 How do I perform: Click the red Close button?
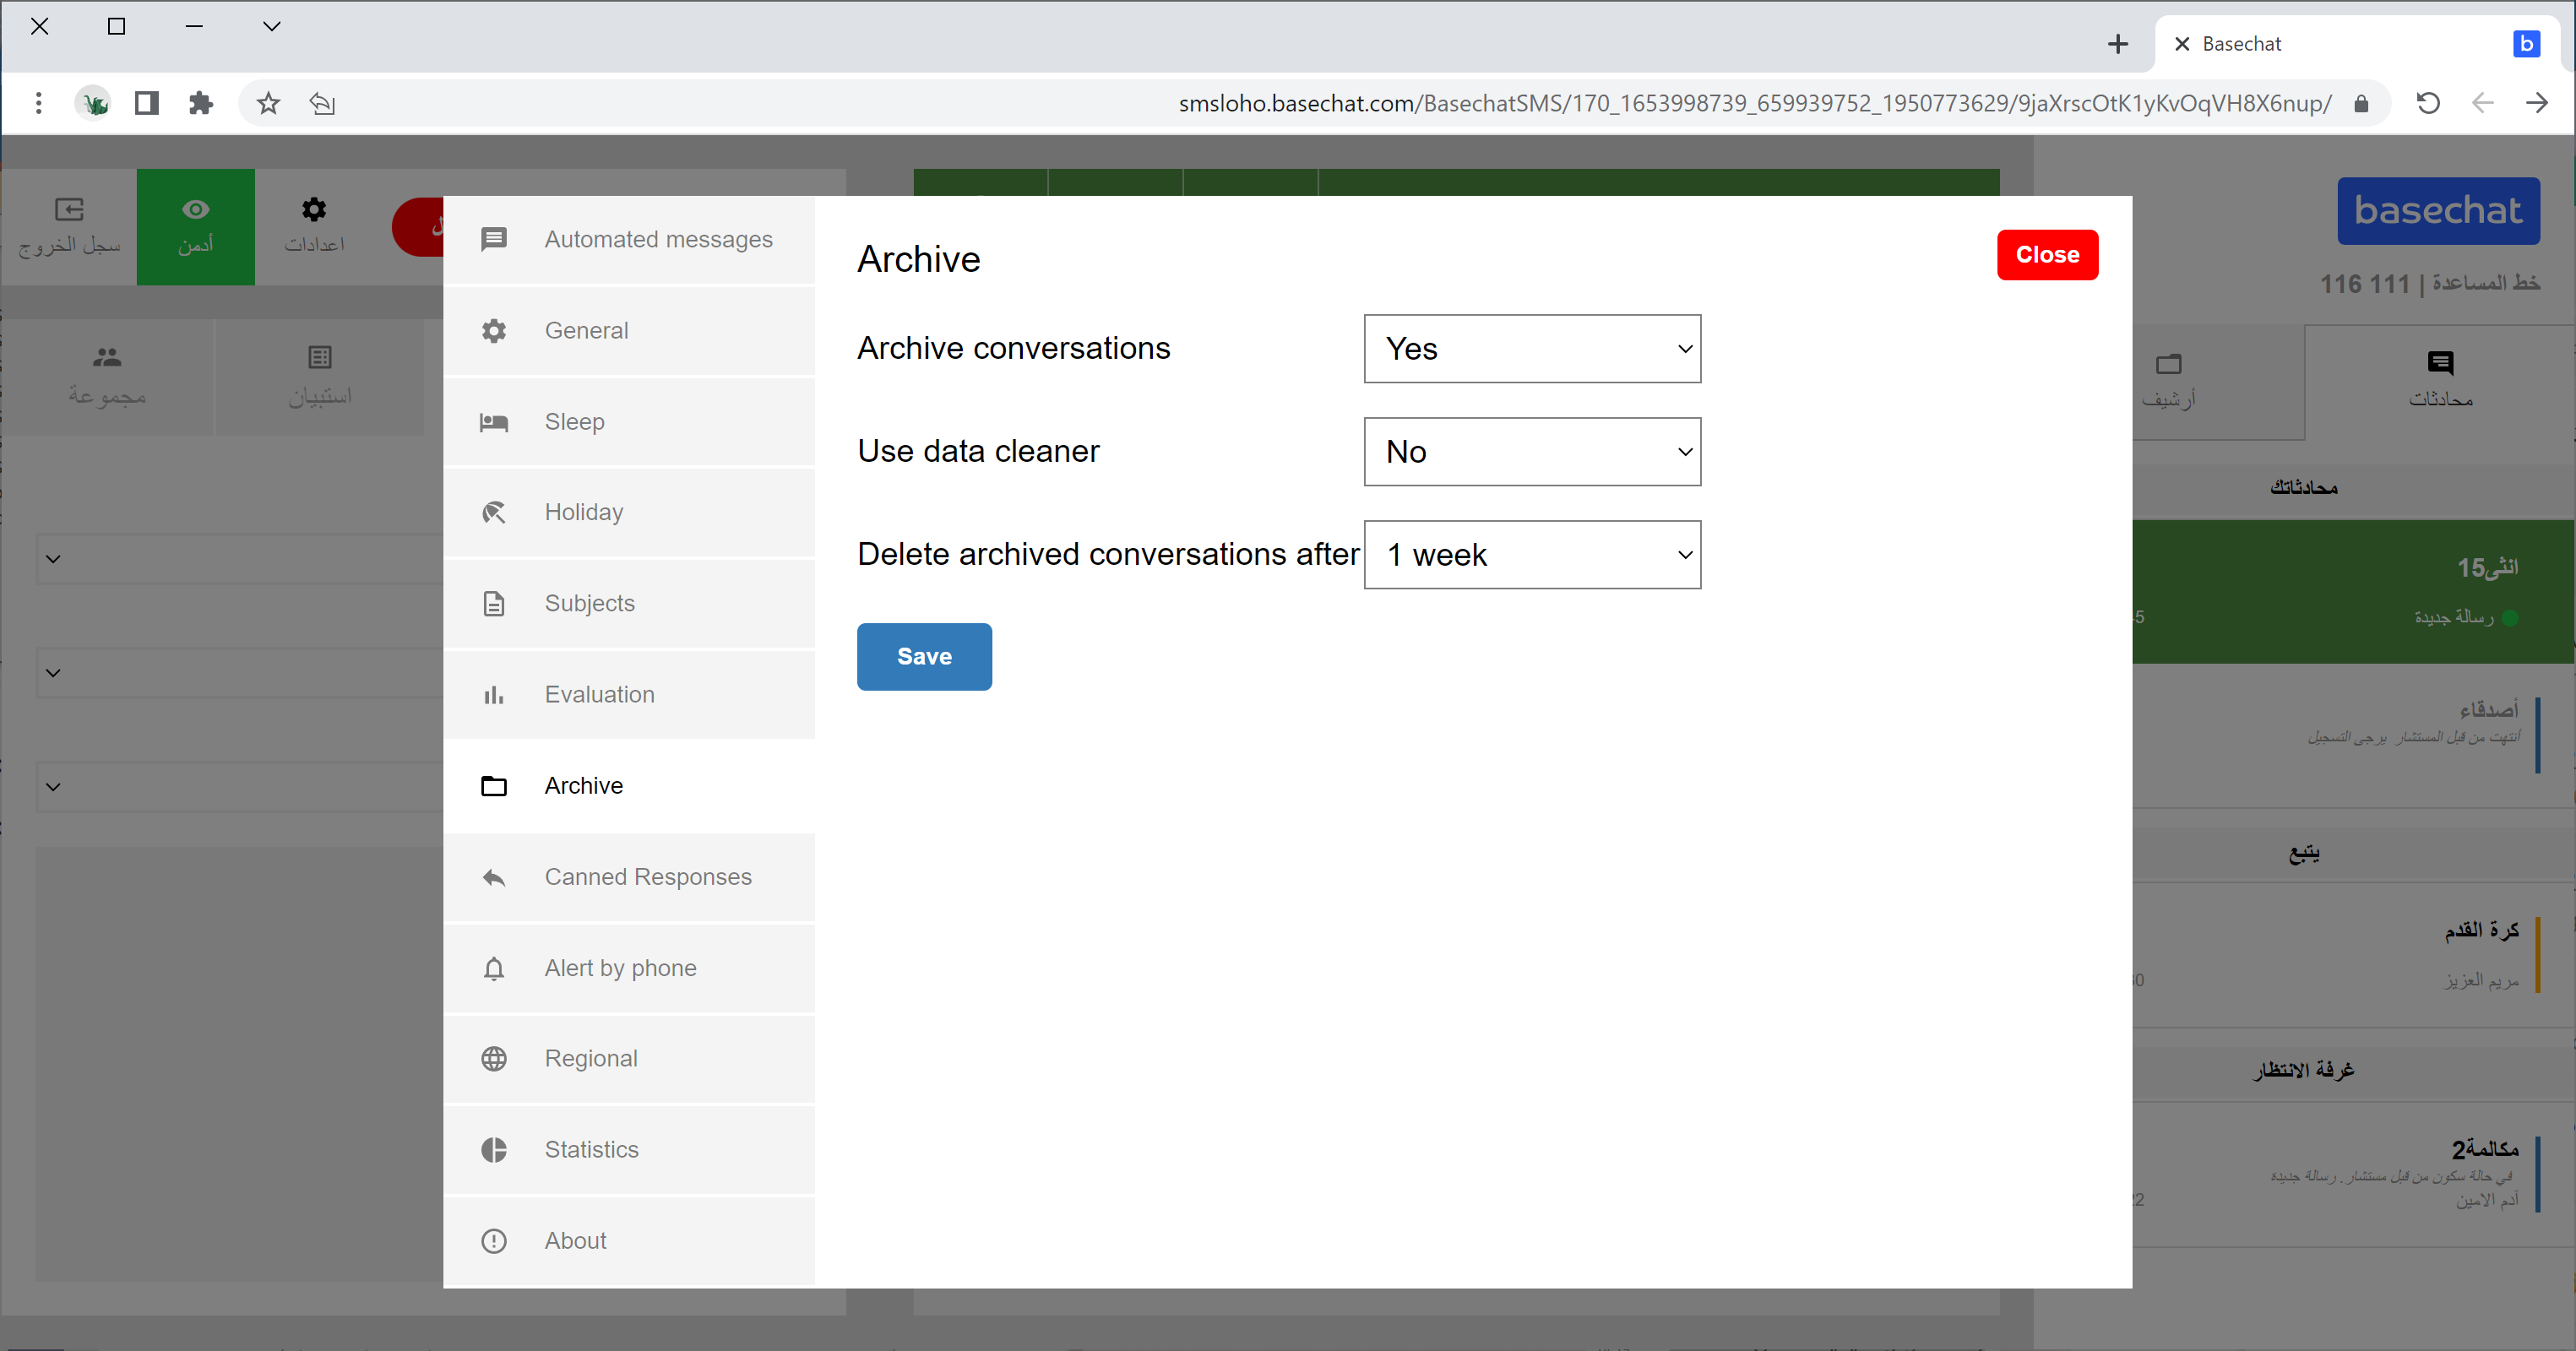pos(2047,255)
